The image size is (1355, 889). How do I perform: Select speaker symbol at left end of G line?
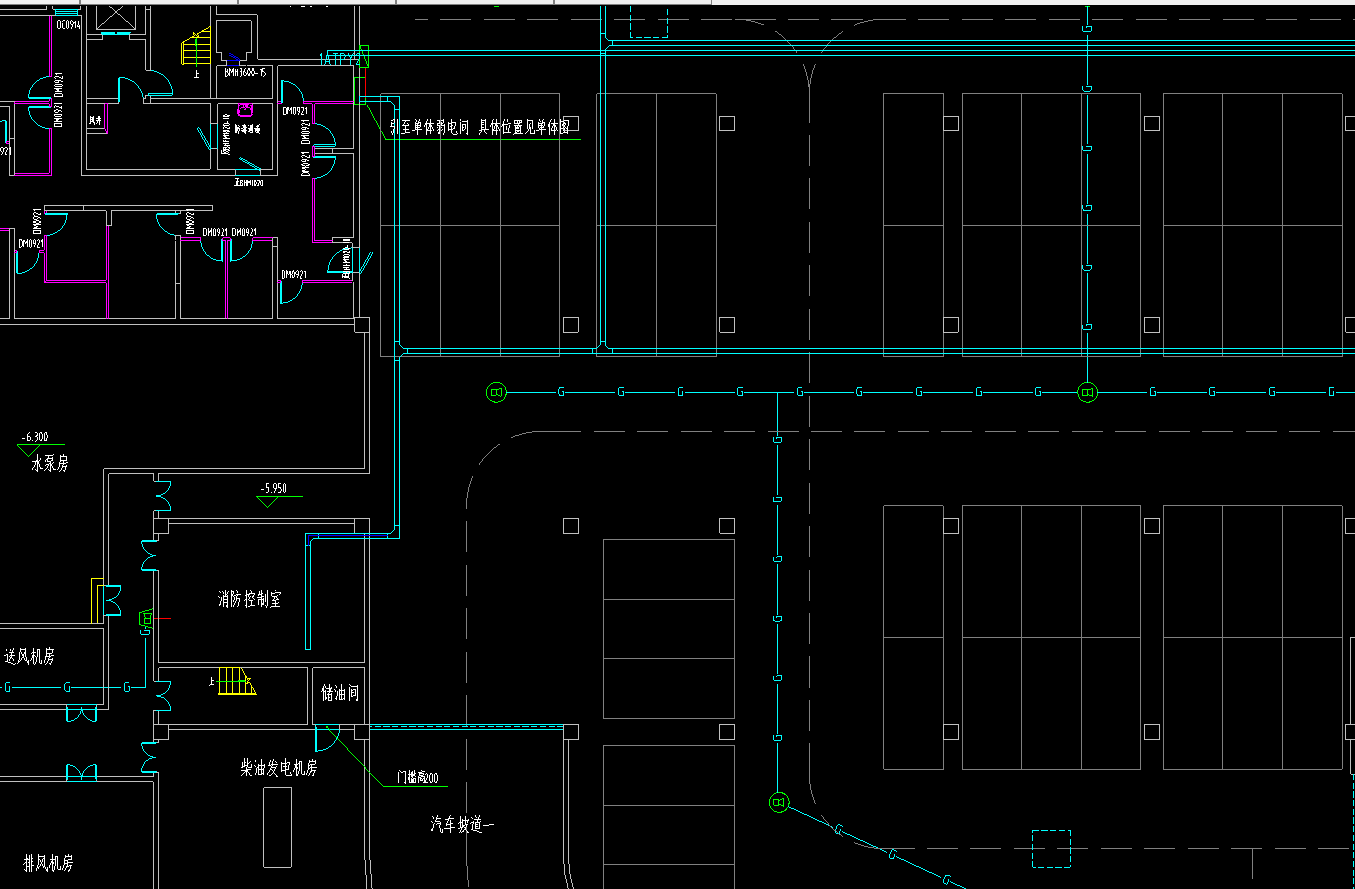pyautogui.click(x=497, y=392)
